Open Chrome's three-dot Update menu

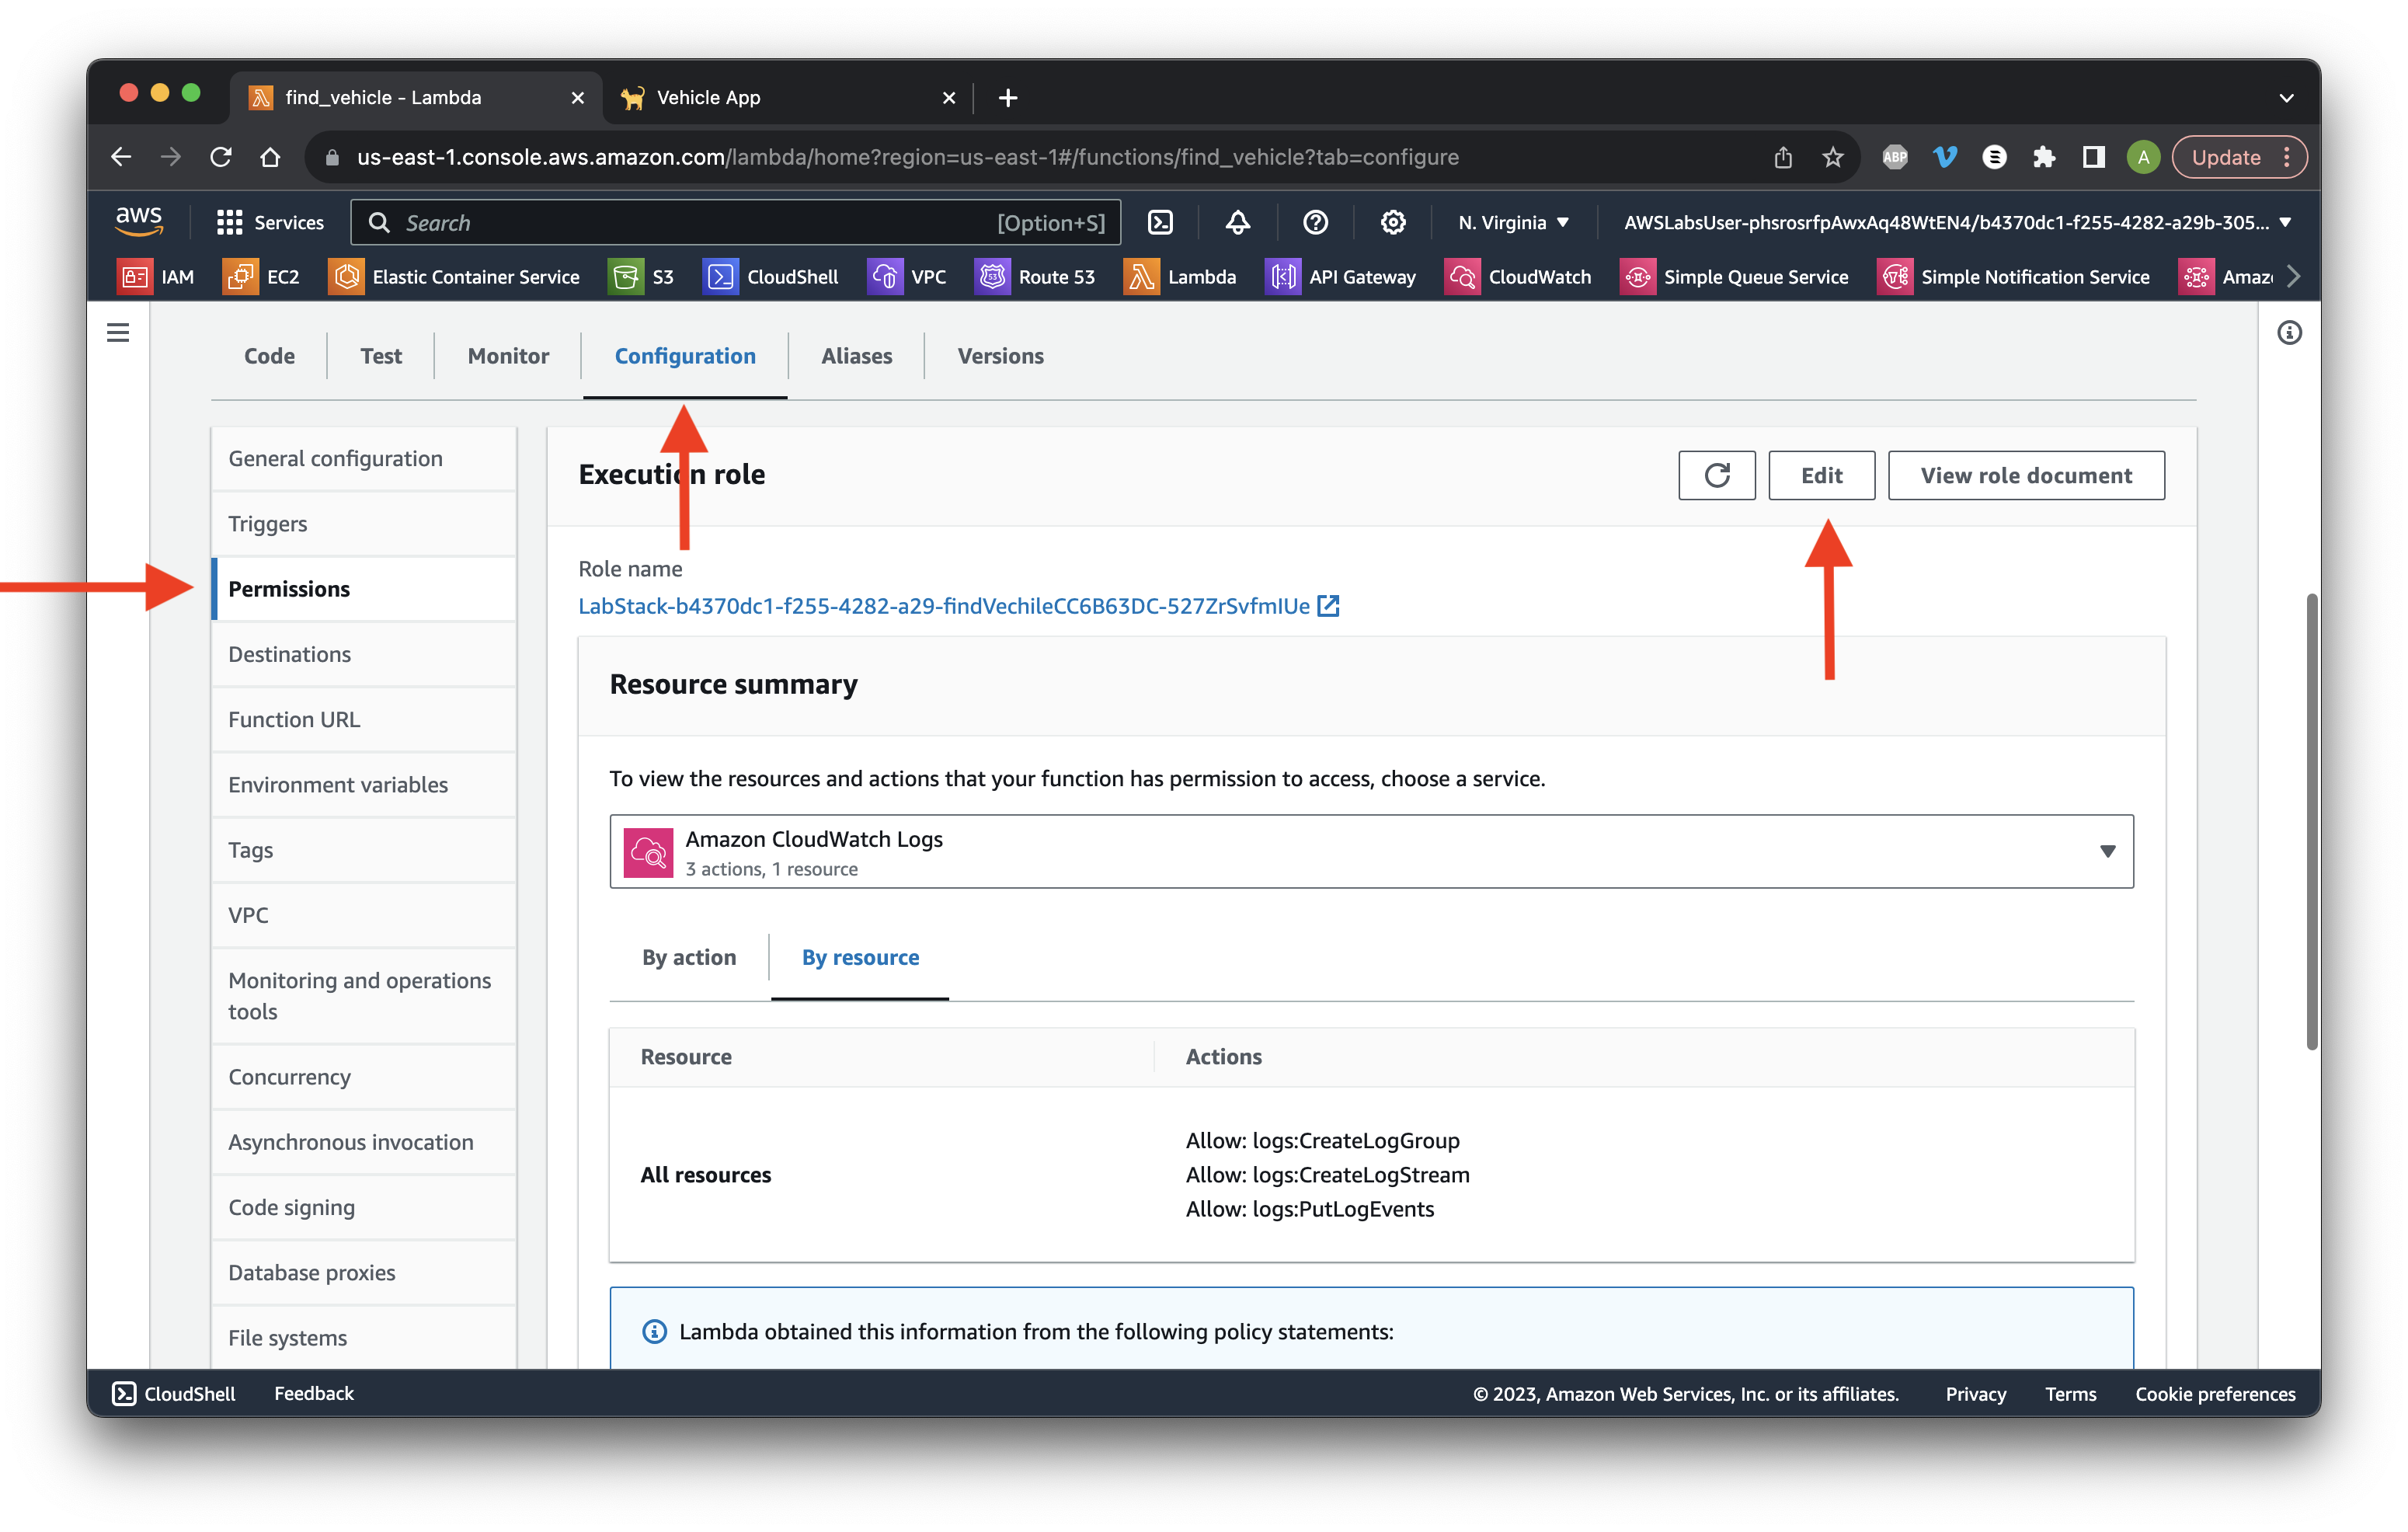point(2286,157)
